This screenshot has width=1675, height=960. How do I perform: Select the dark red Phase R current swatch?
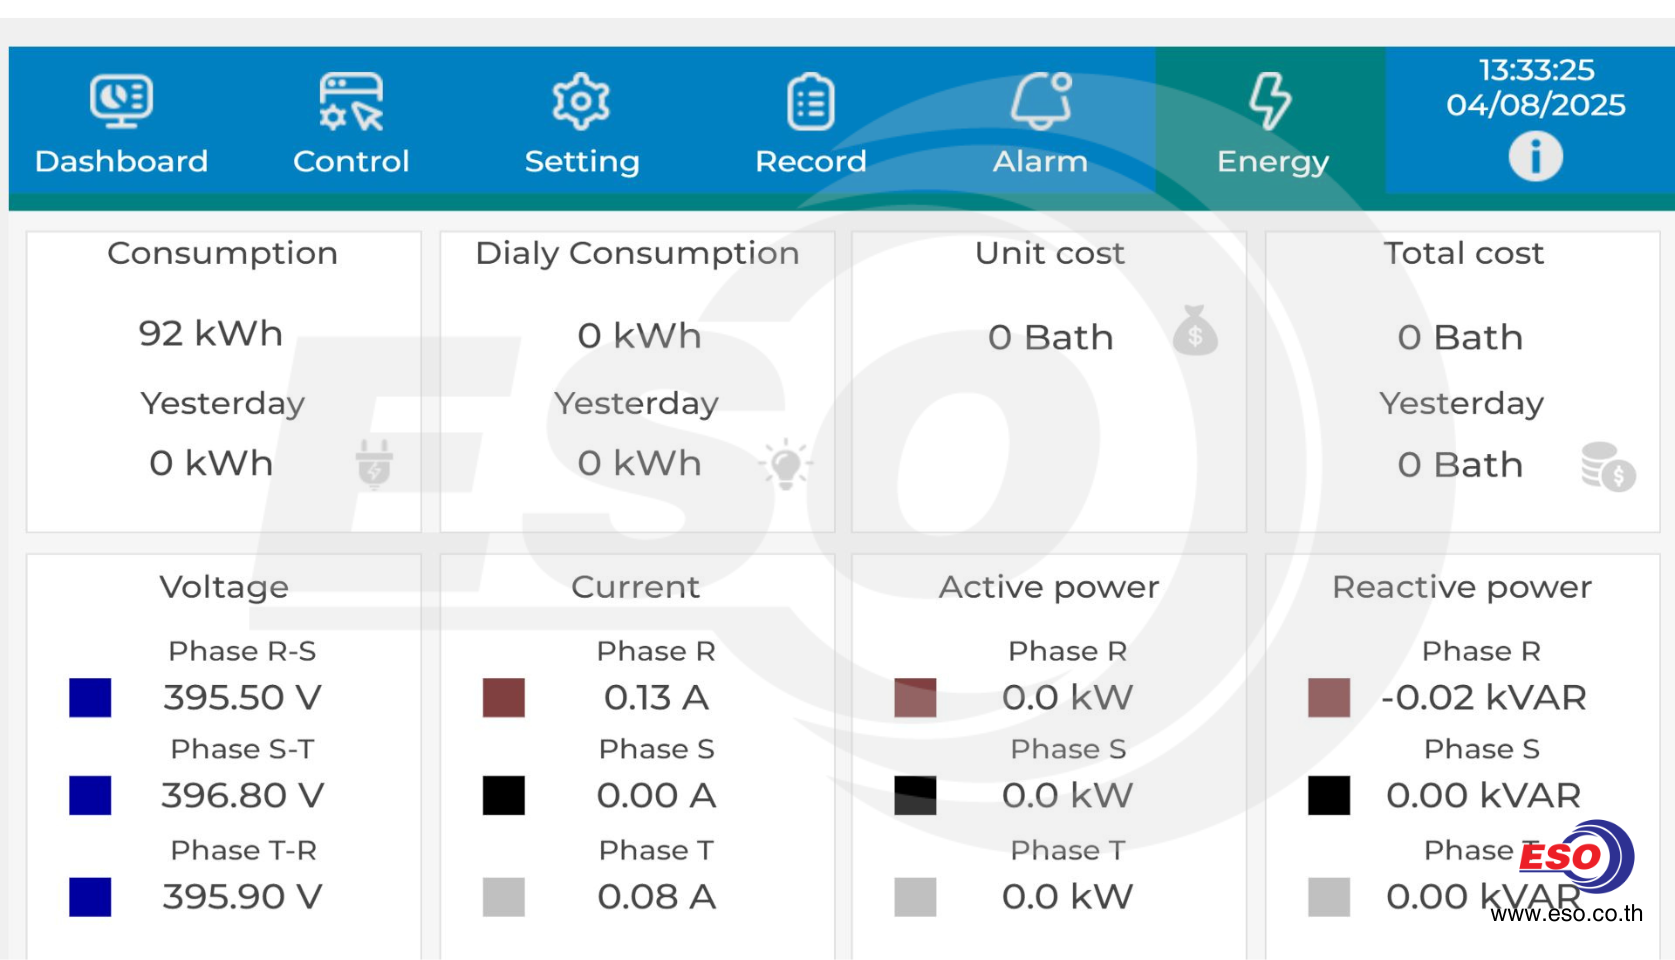click(503, 698)
